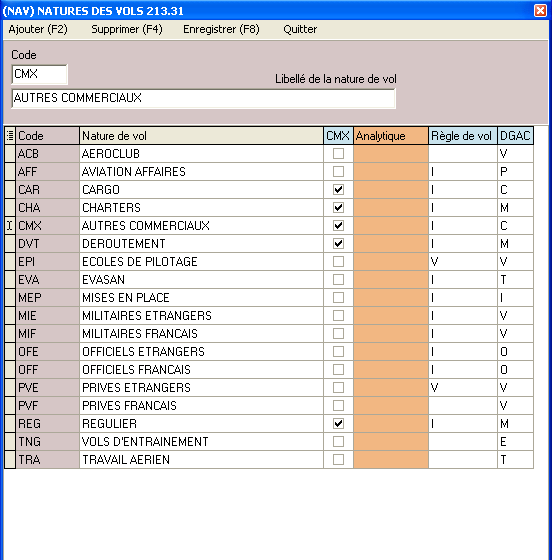Image resolution: width=552 pixels, height=560 pixels.
Task: Uncheck CMX checkbox for CARGO row
Action: point(338,190)
